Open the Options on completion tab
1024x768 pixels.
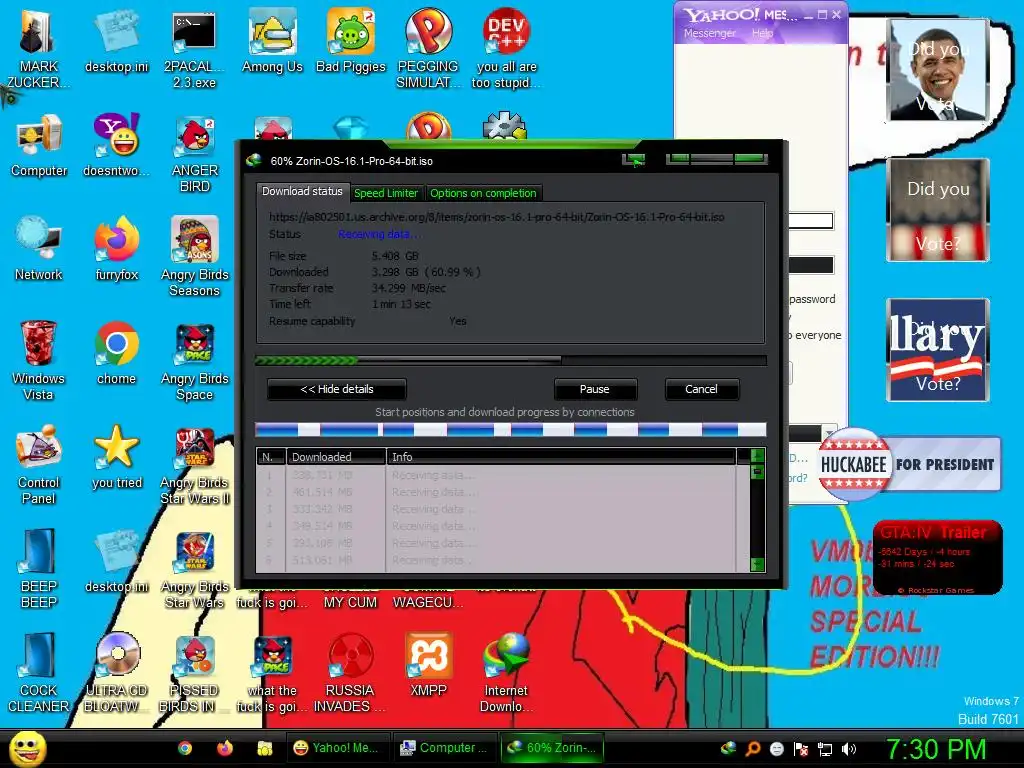(483, 193)
